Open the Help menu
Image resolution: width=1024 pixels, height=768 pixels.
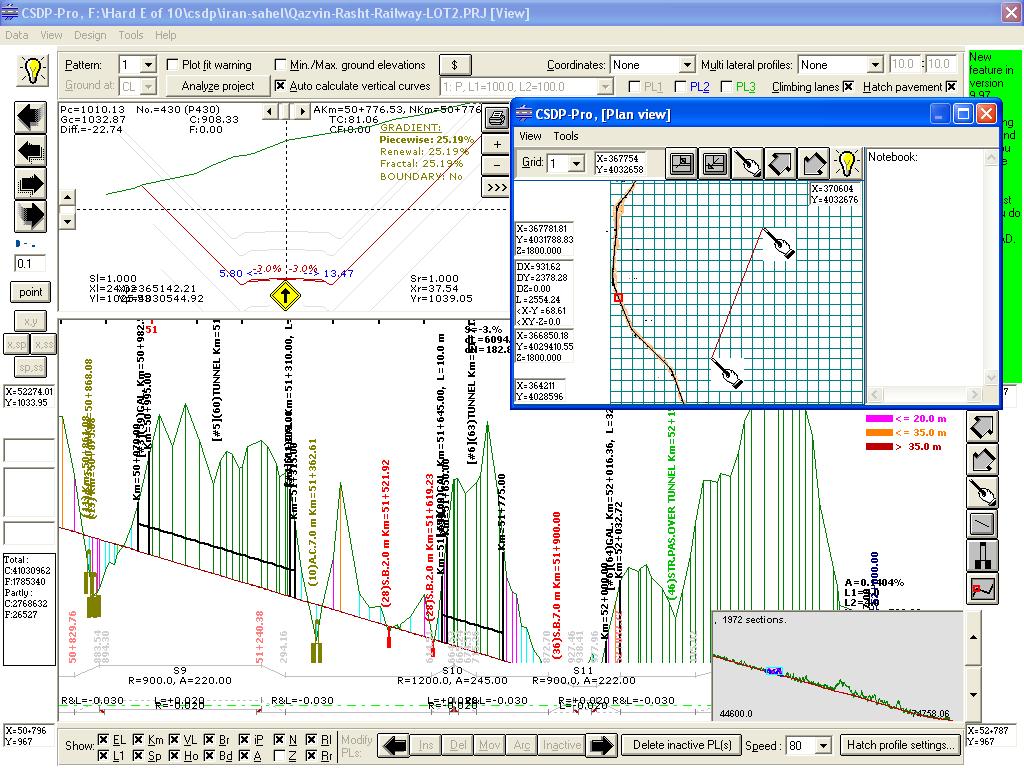[165, 35]
